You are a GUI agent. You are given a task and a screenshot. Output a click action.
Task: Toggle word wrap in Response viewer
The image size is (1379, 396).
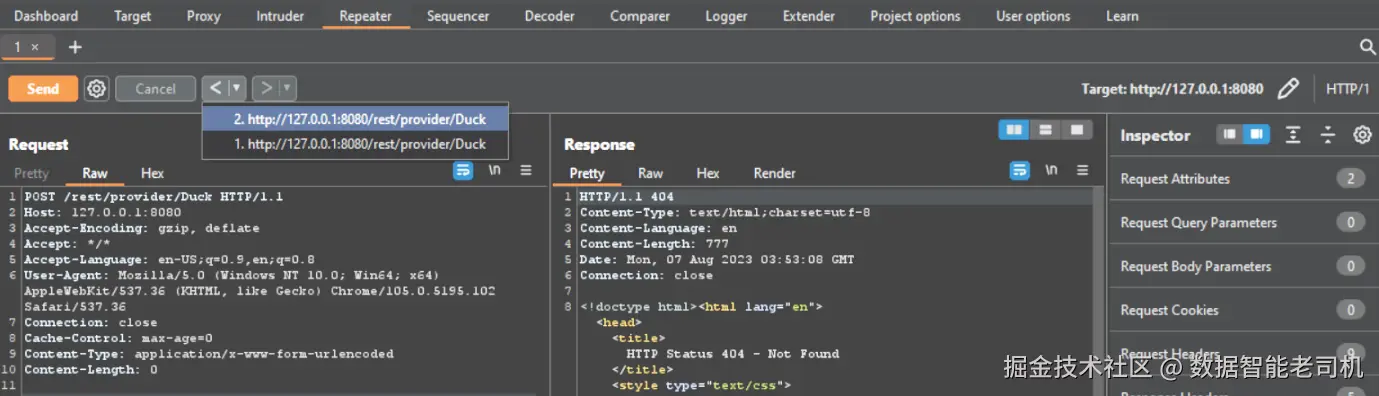[x=1019, y=171]
